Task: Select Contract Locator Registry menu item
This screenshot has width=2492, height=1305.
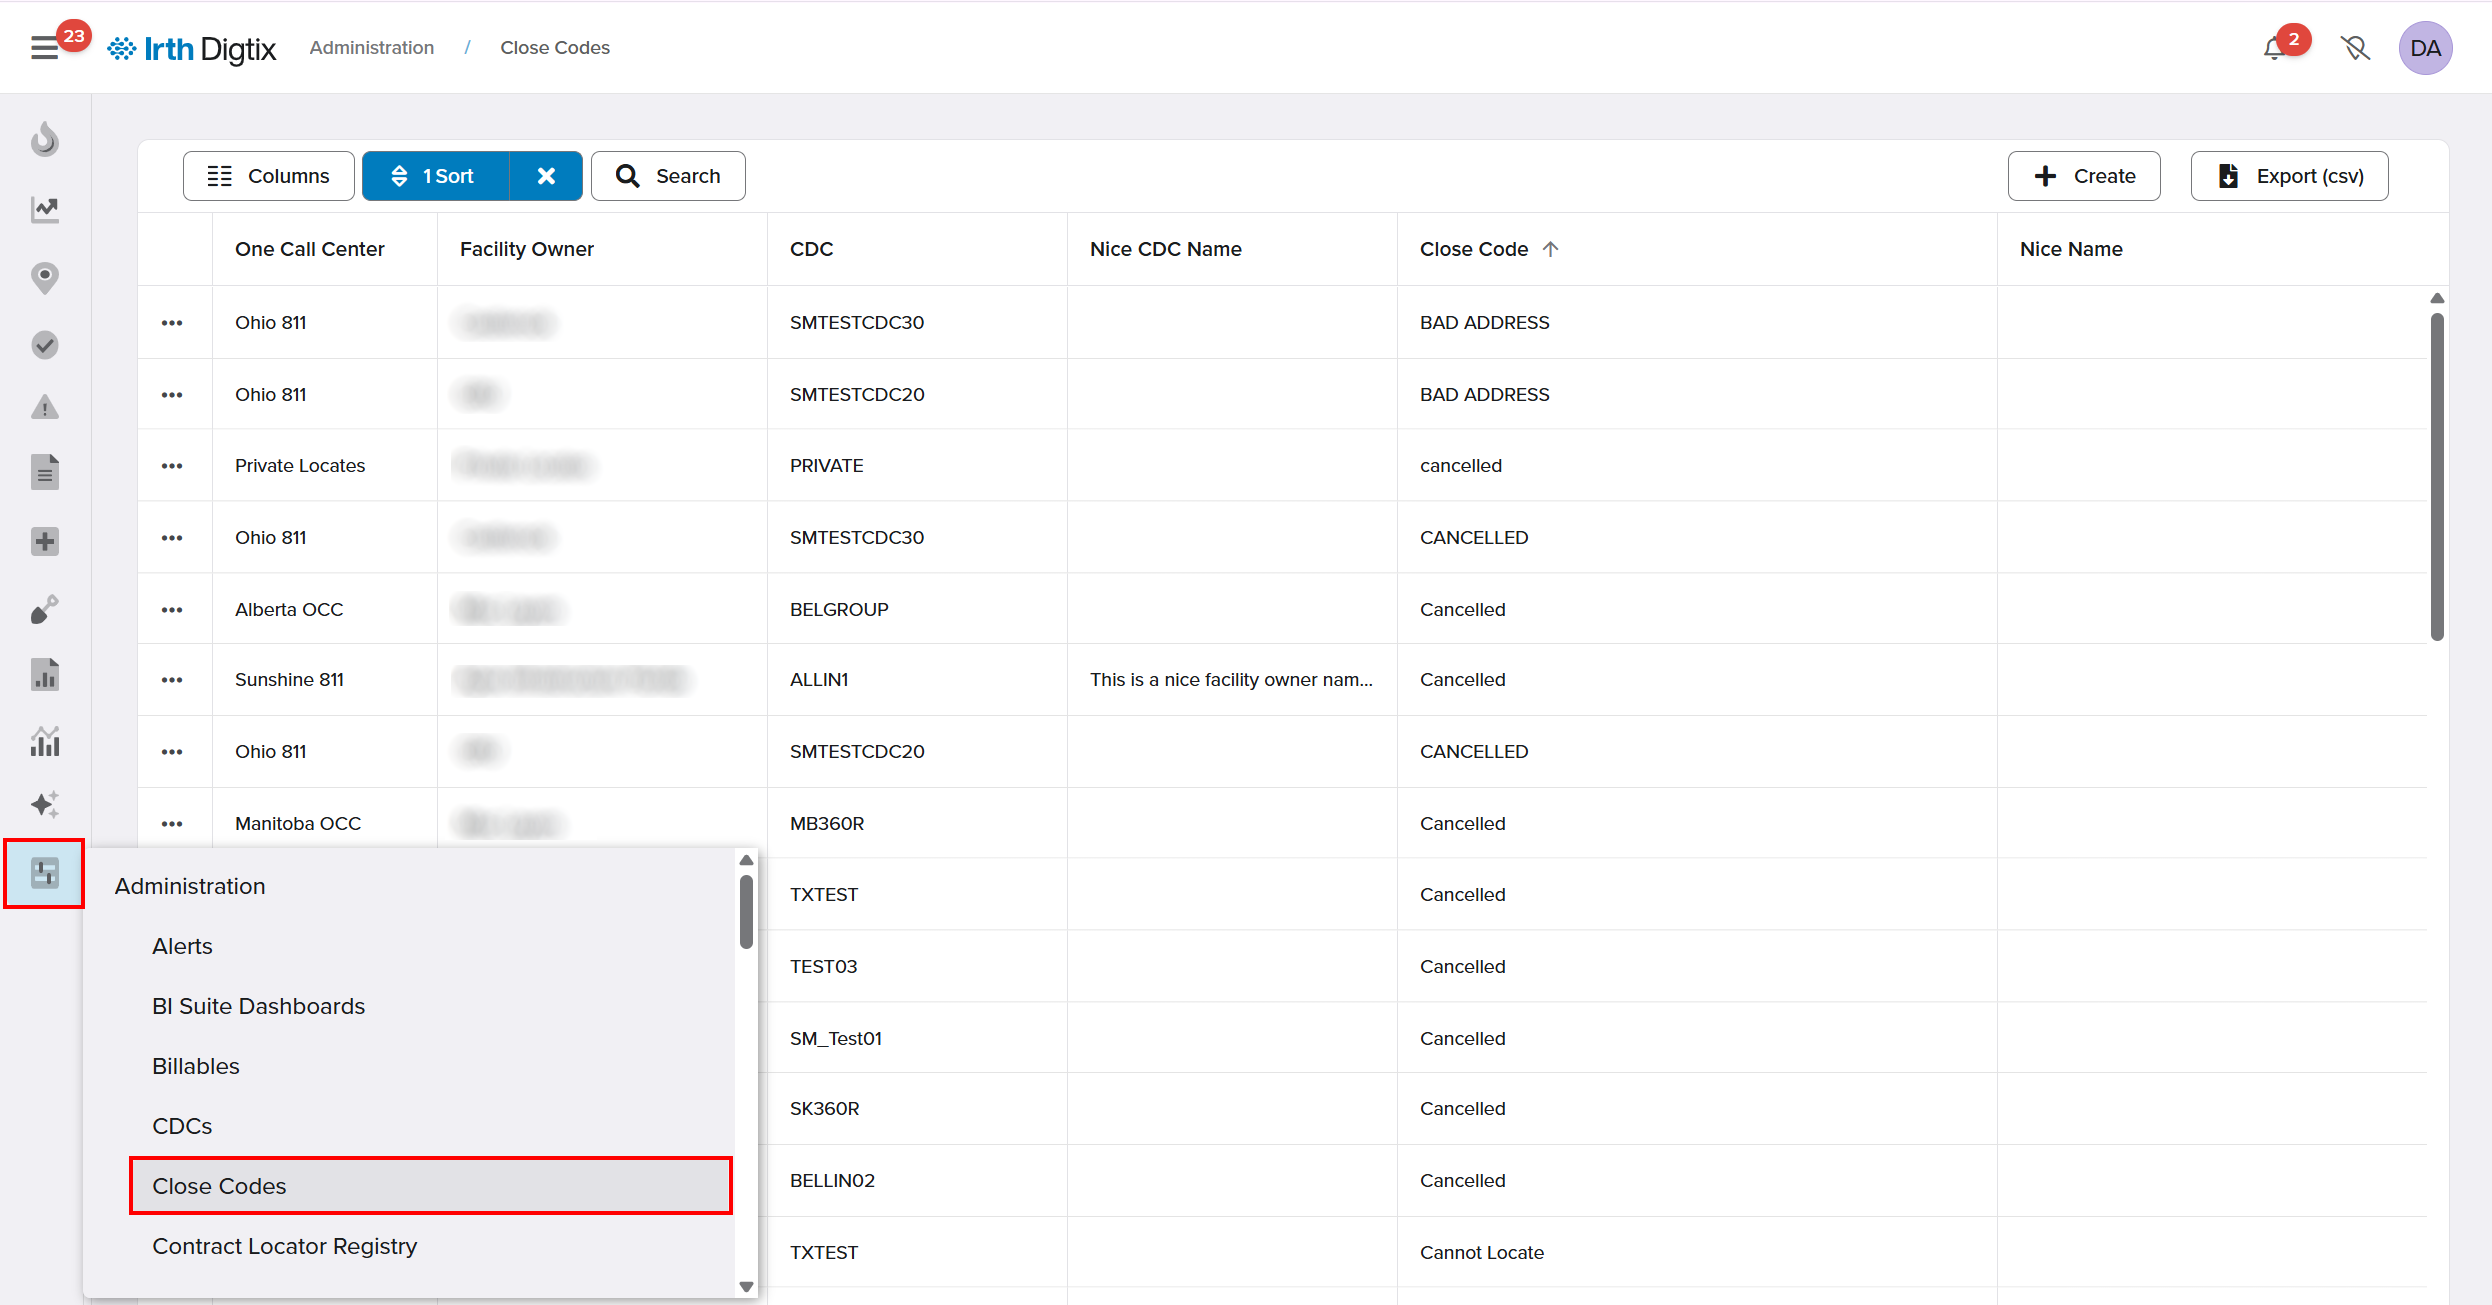Action: click(285, 1246)
